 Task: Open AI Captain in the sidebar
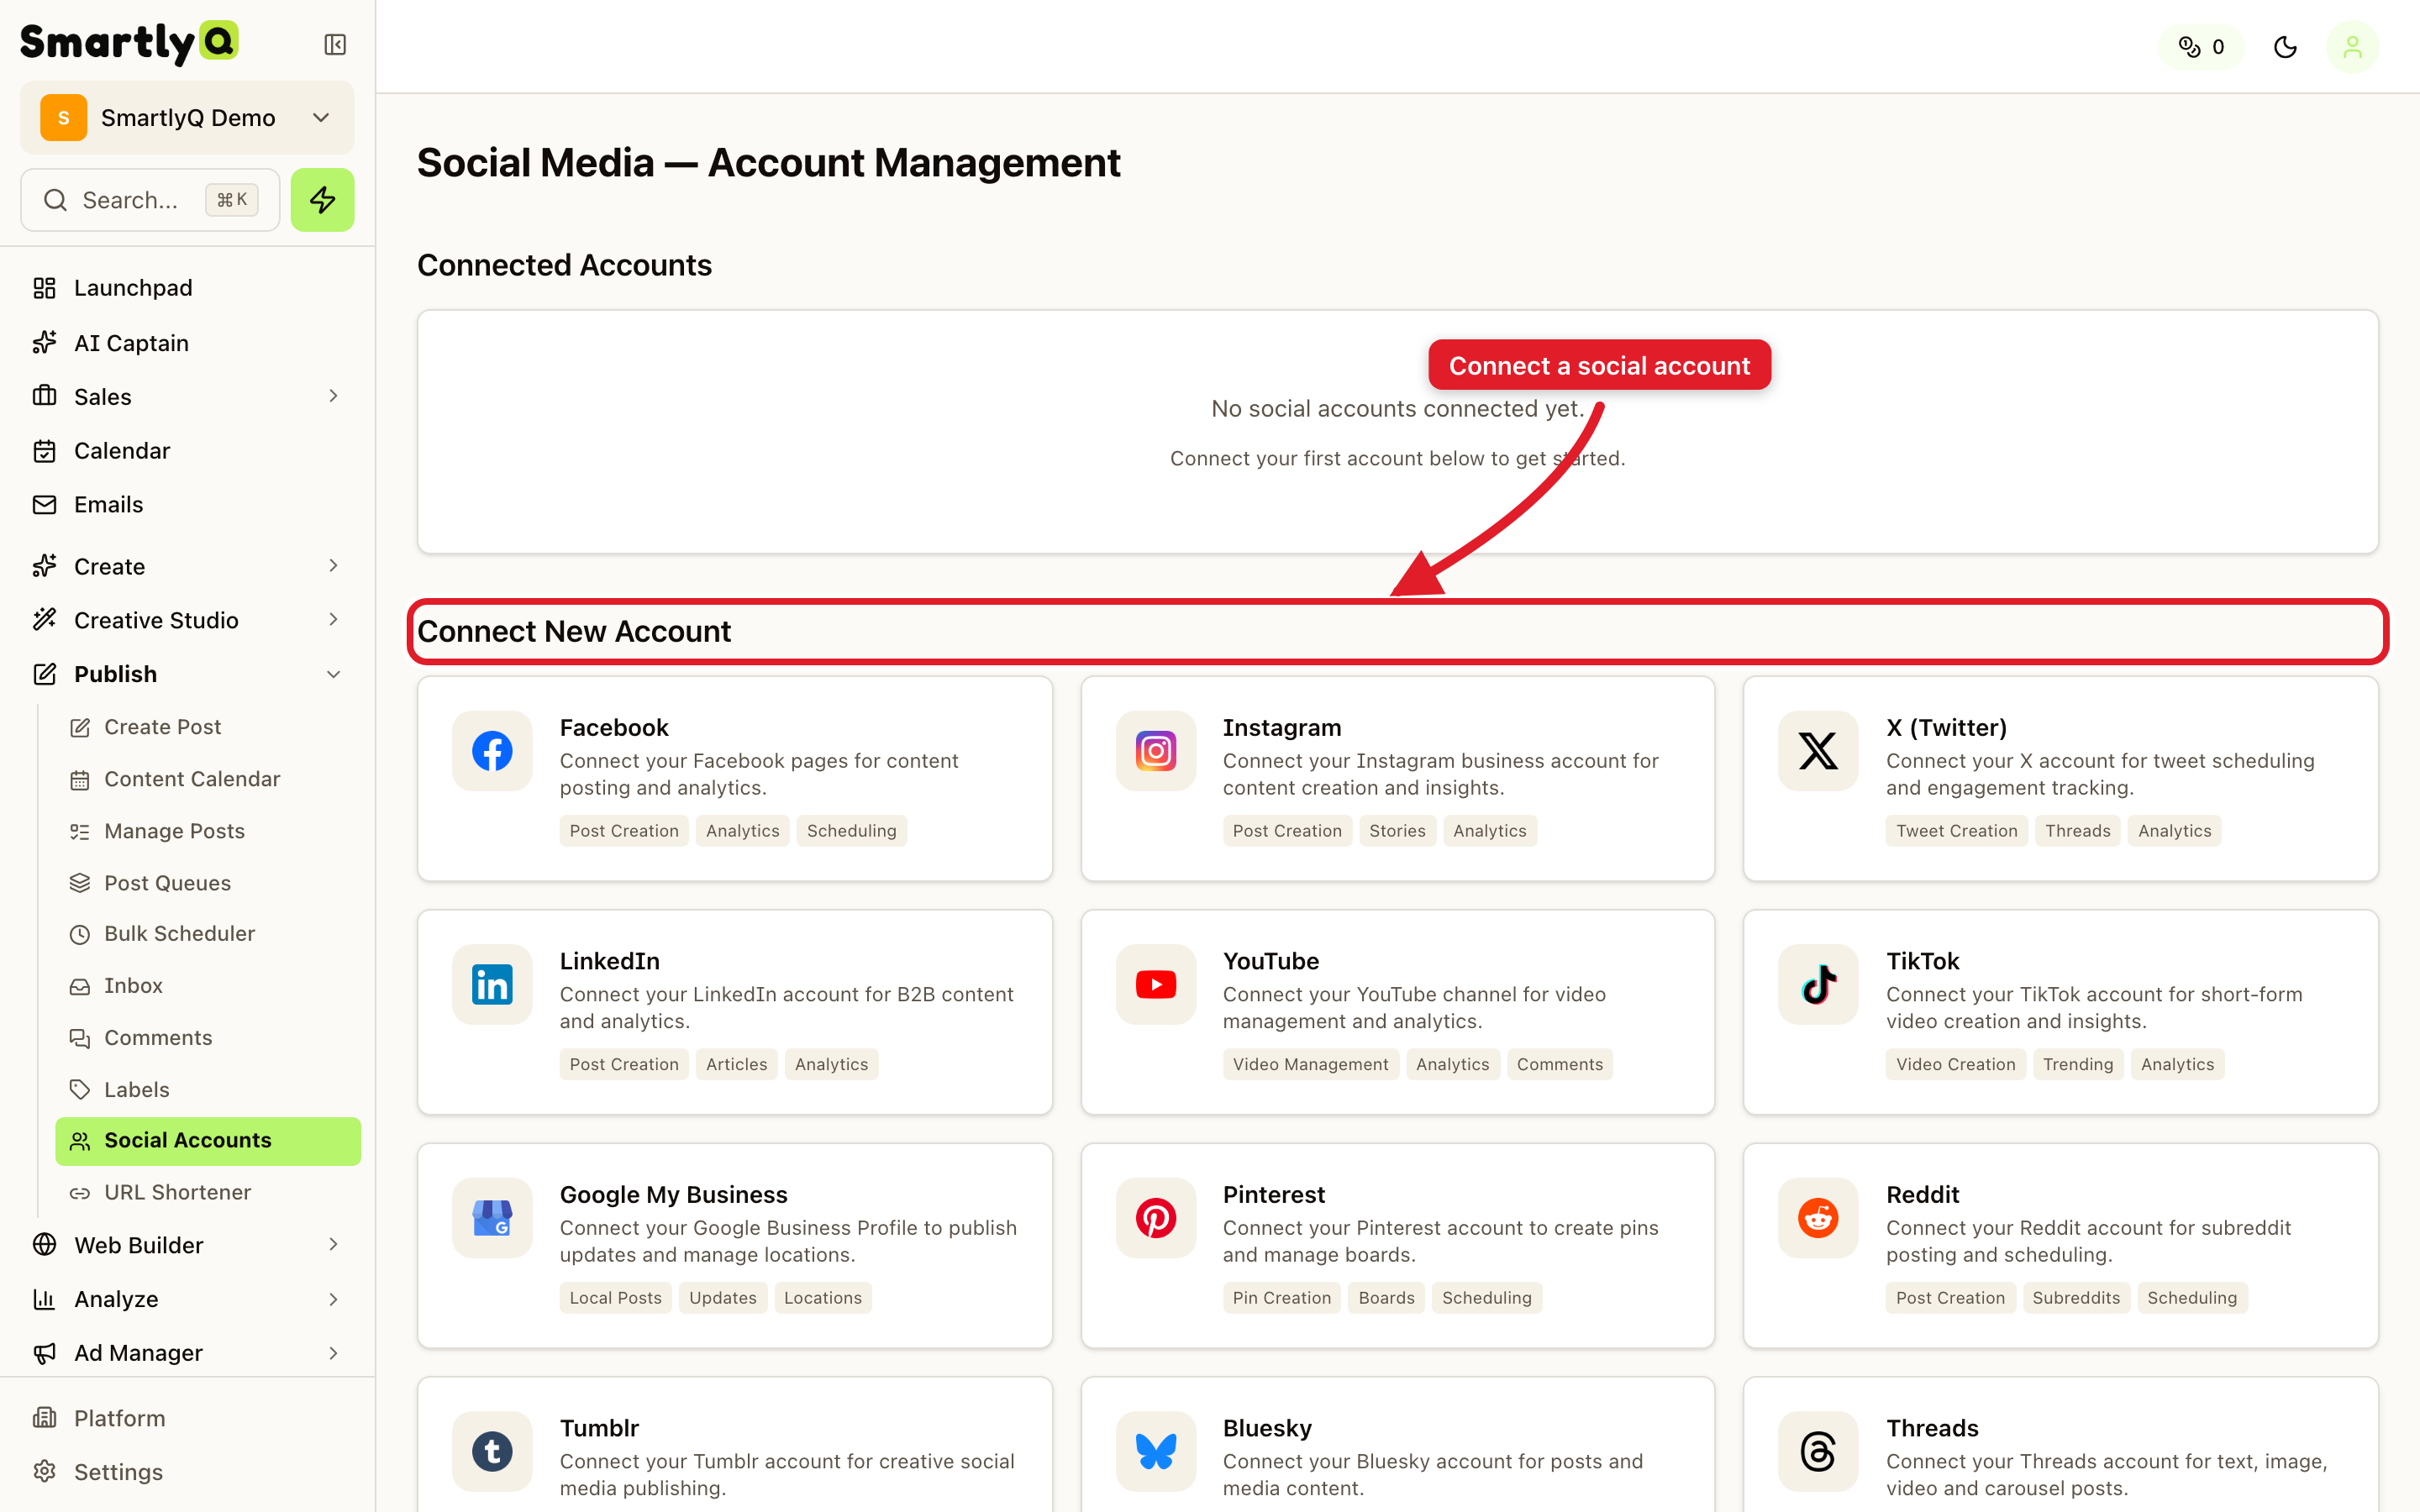point(130,343)
